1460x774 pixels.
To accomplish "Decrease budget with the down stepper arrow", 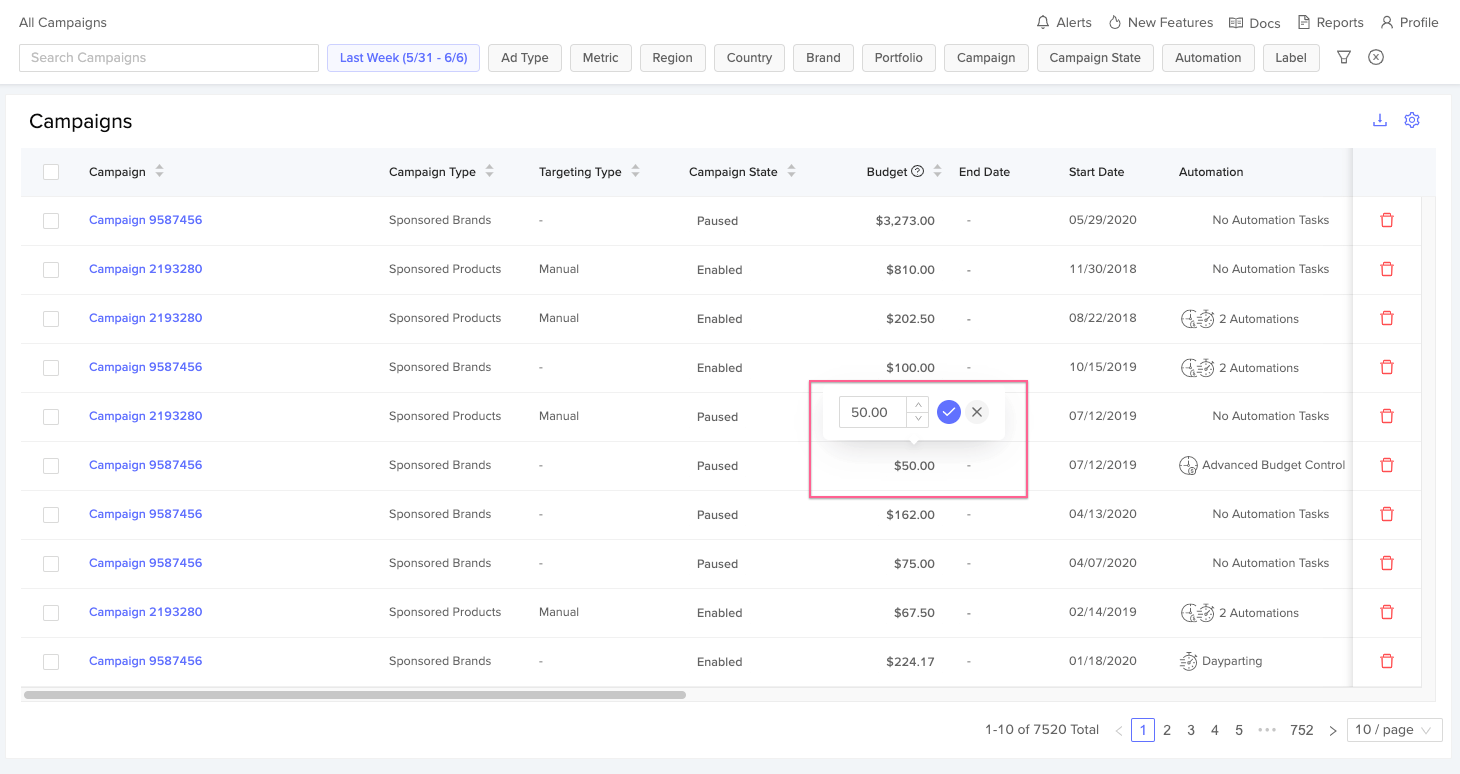I will (918, 419).
